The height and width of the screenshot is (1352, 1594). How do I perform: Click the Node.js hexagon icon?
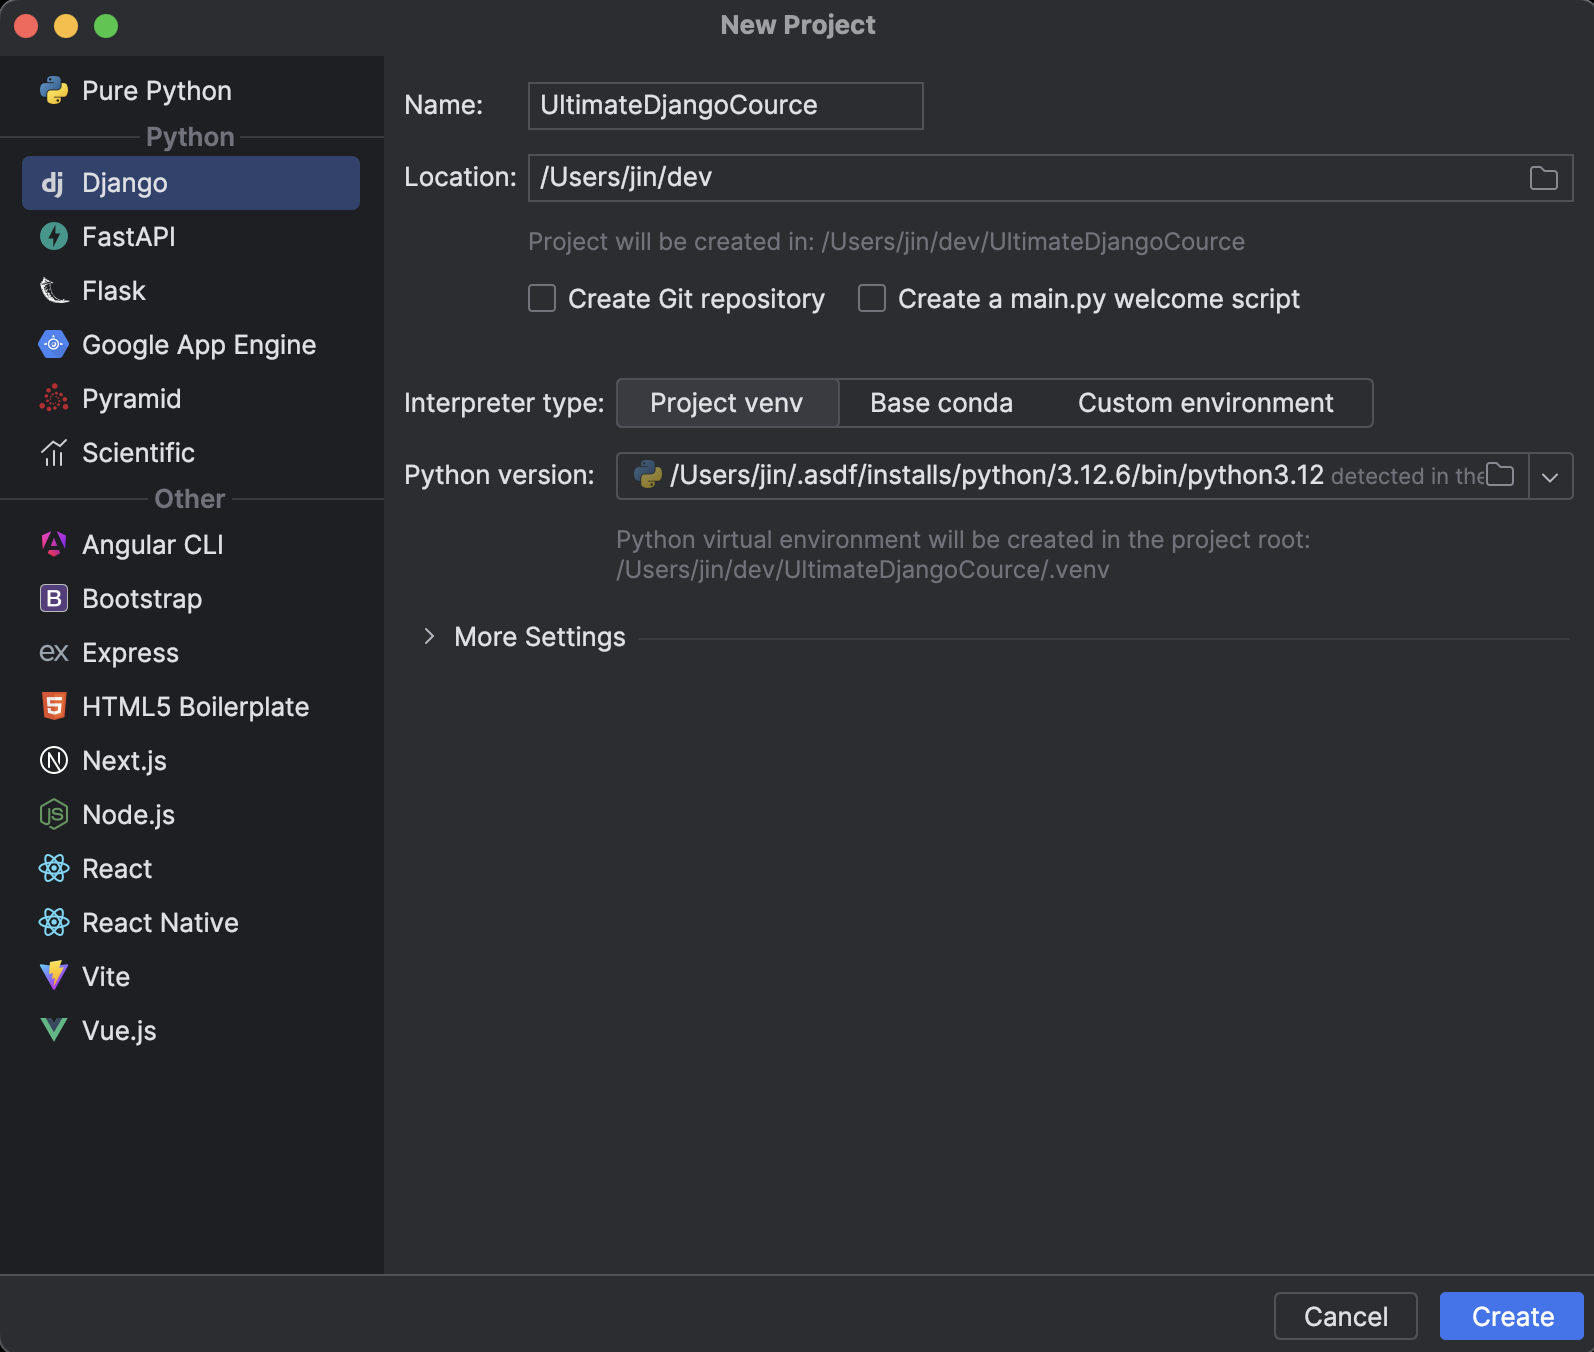point(54,815)
